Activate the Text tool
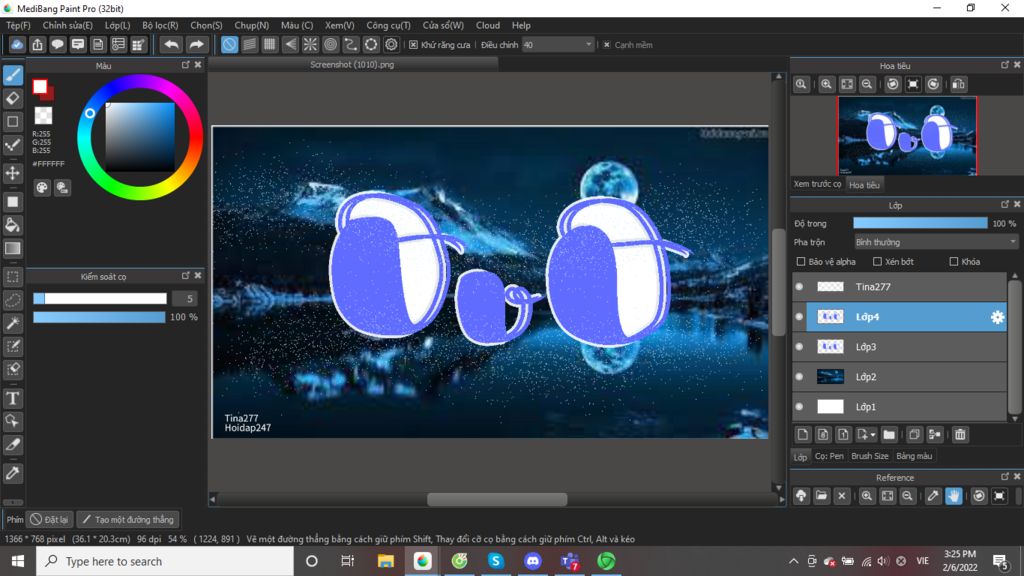The width and height of the screenshot is (1024, 576). point(13,398)
